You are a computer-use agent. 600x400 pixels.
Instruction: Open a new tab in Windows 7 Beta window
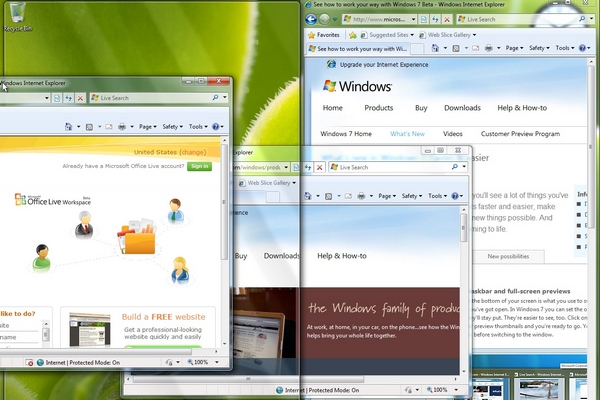pyautogui.click(x=417, y=49)
